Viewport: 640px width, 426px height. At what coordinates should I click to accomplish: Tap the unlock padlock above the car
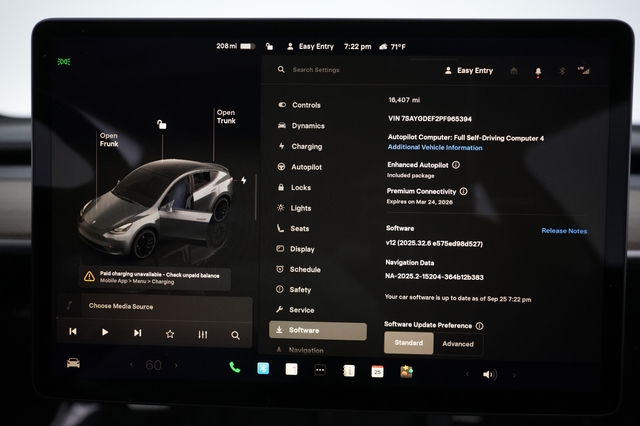(162, 124)
